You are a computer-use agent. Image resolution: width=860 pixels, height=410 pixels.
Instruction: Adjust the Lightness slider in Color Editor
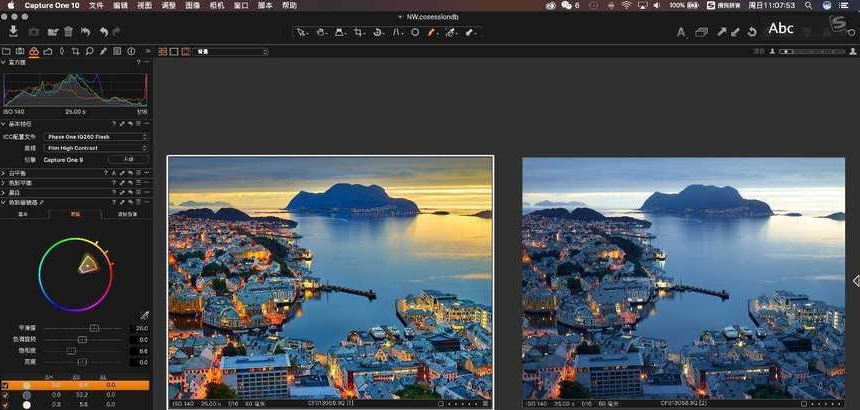[x=82, y=362]
